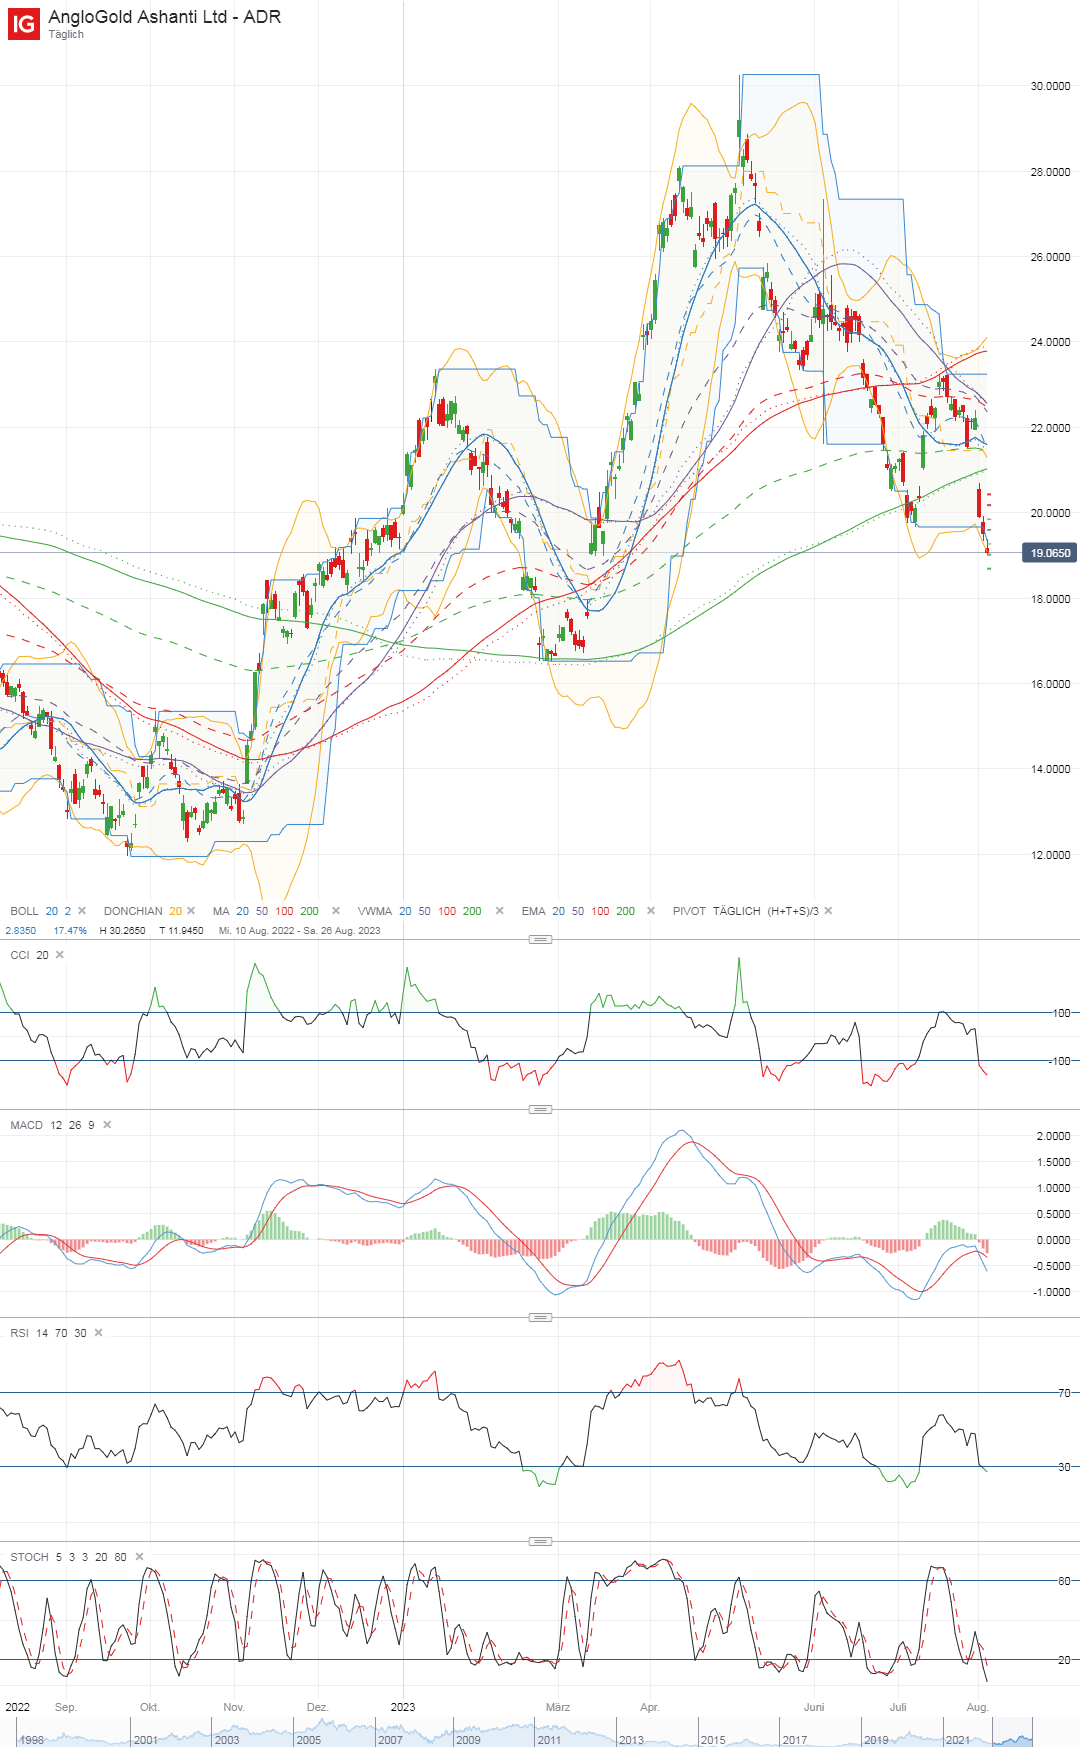Click the Bollinger width value 17.47%
This screenshot has height=1747, width=1080.
click(x=70, y=931)
